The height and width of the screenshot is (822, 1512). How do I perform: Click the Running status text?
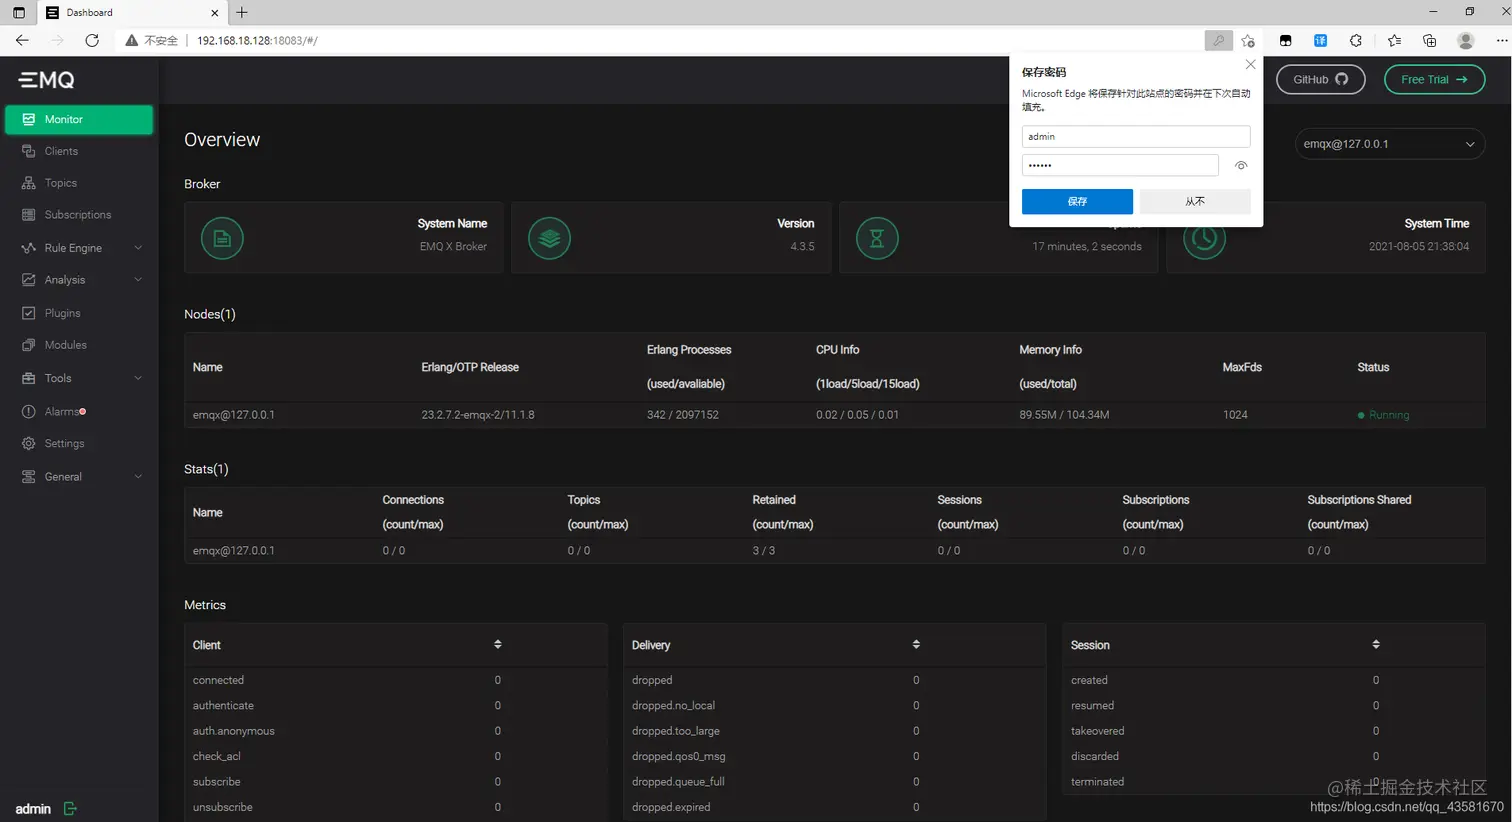tap(1389, 415)
